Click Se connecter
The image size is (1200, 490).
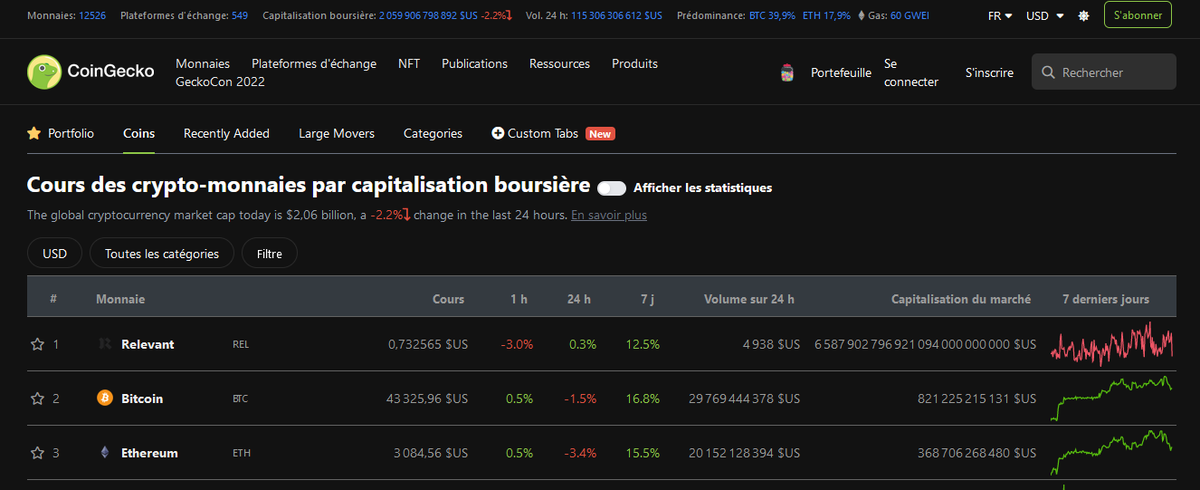click(911, 73)
